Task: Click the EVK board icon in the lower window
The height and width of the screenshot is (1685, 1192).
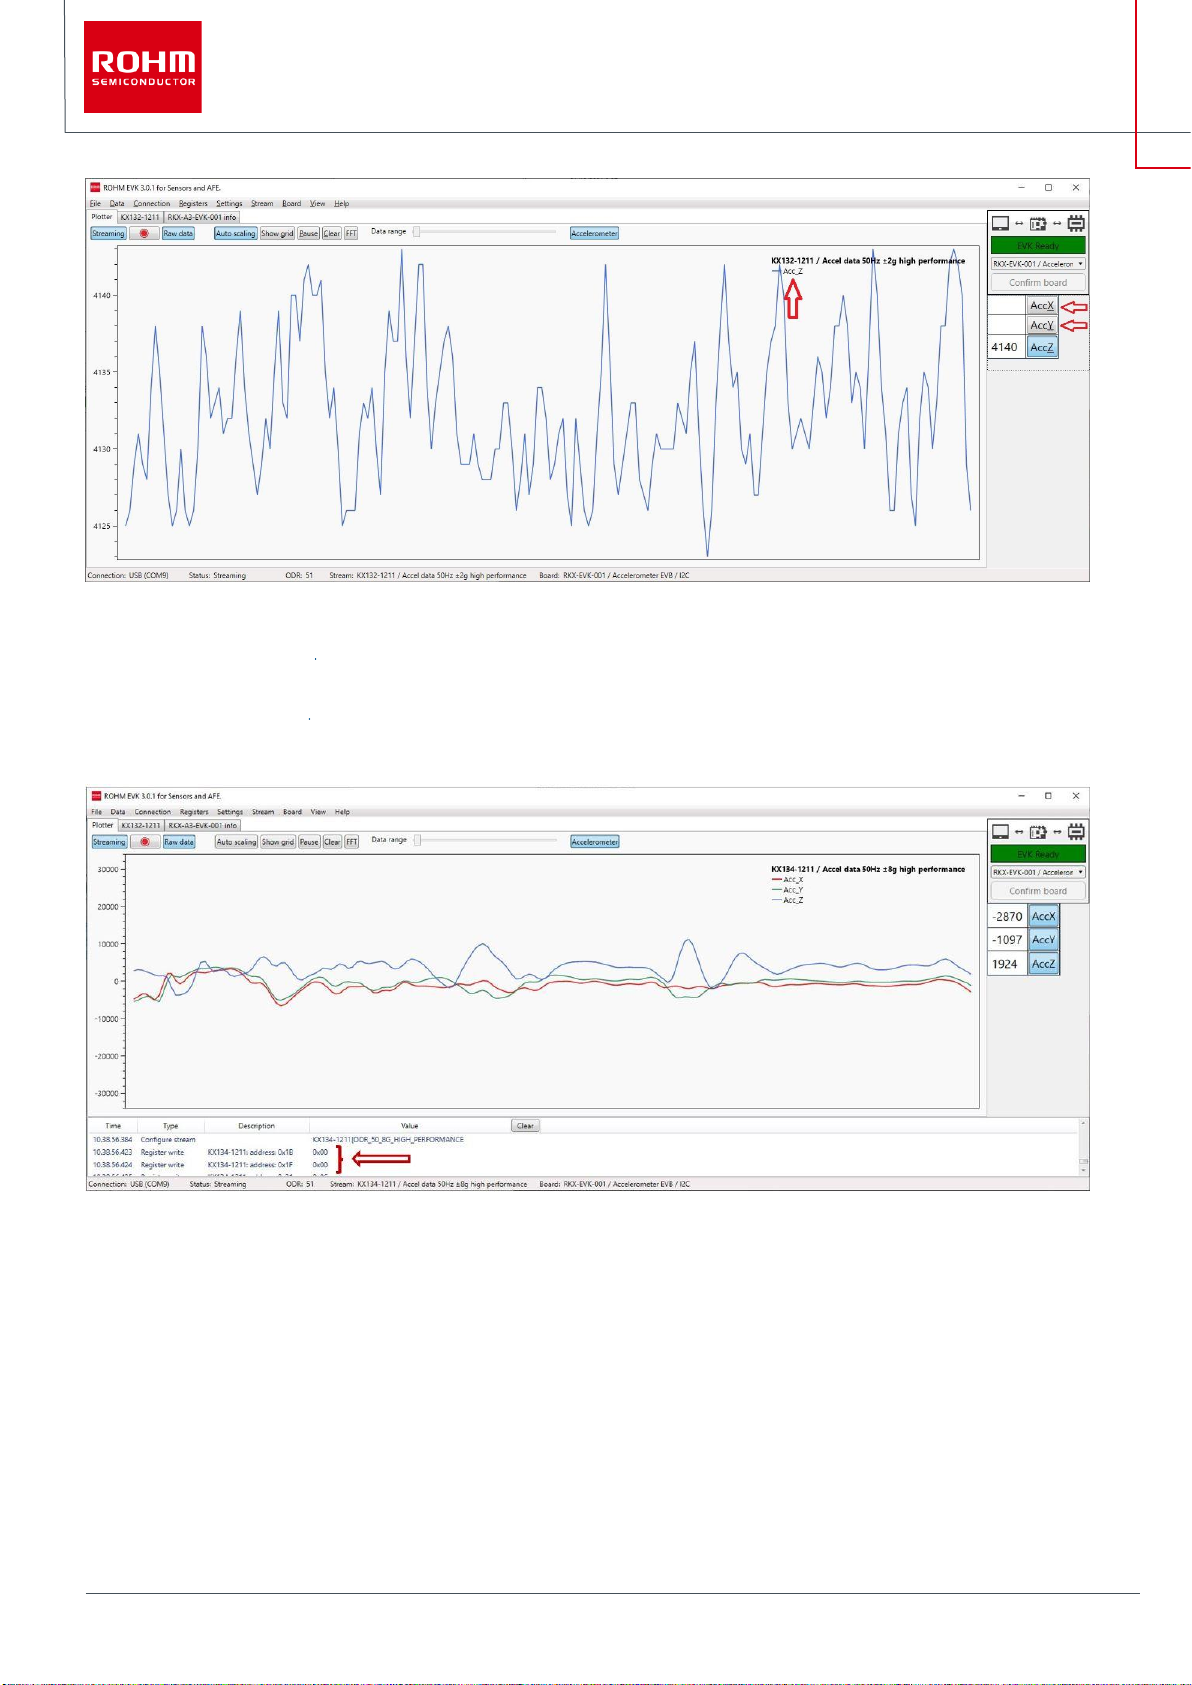Action: [x=1038, y=831]
